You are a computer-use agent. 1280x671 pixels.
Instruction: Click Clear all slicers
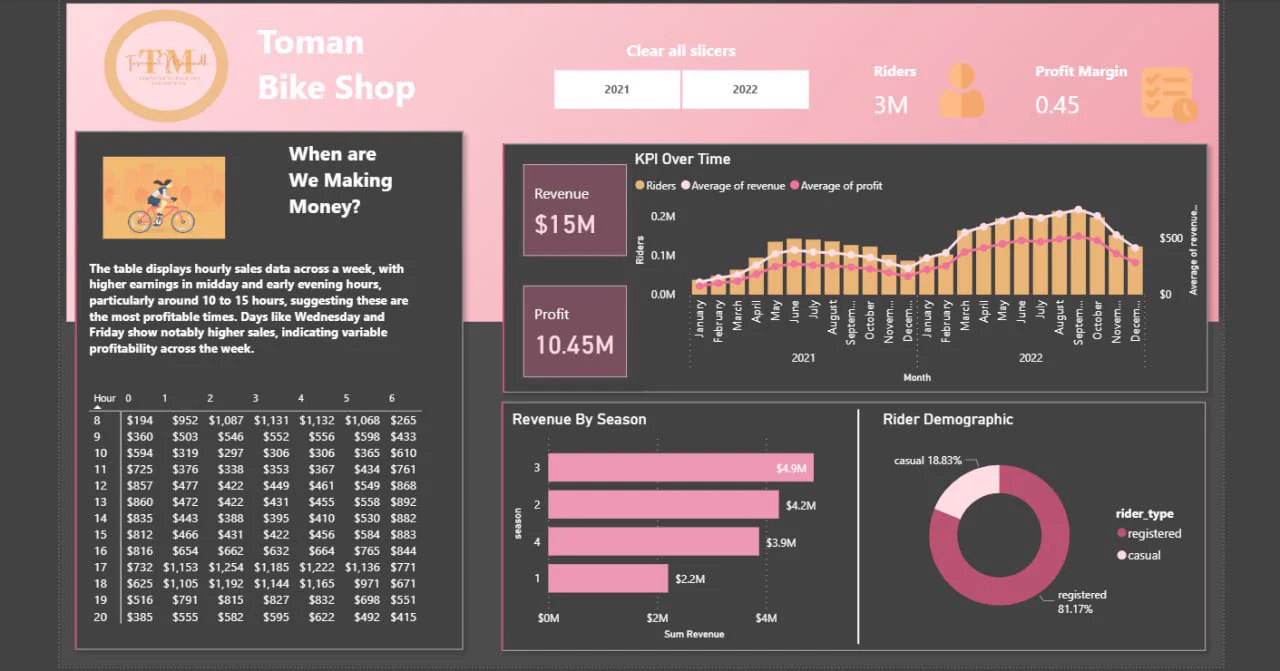pos(681,51)
